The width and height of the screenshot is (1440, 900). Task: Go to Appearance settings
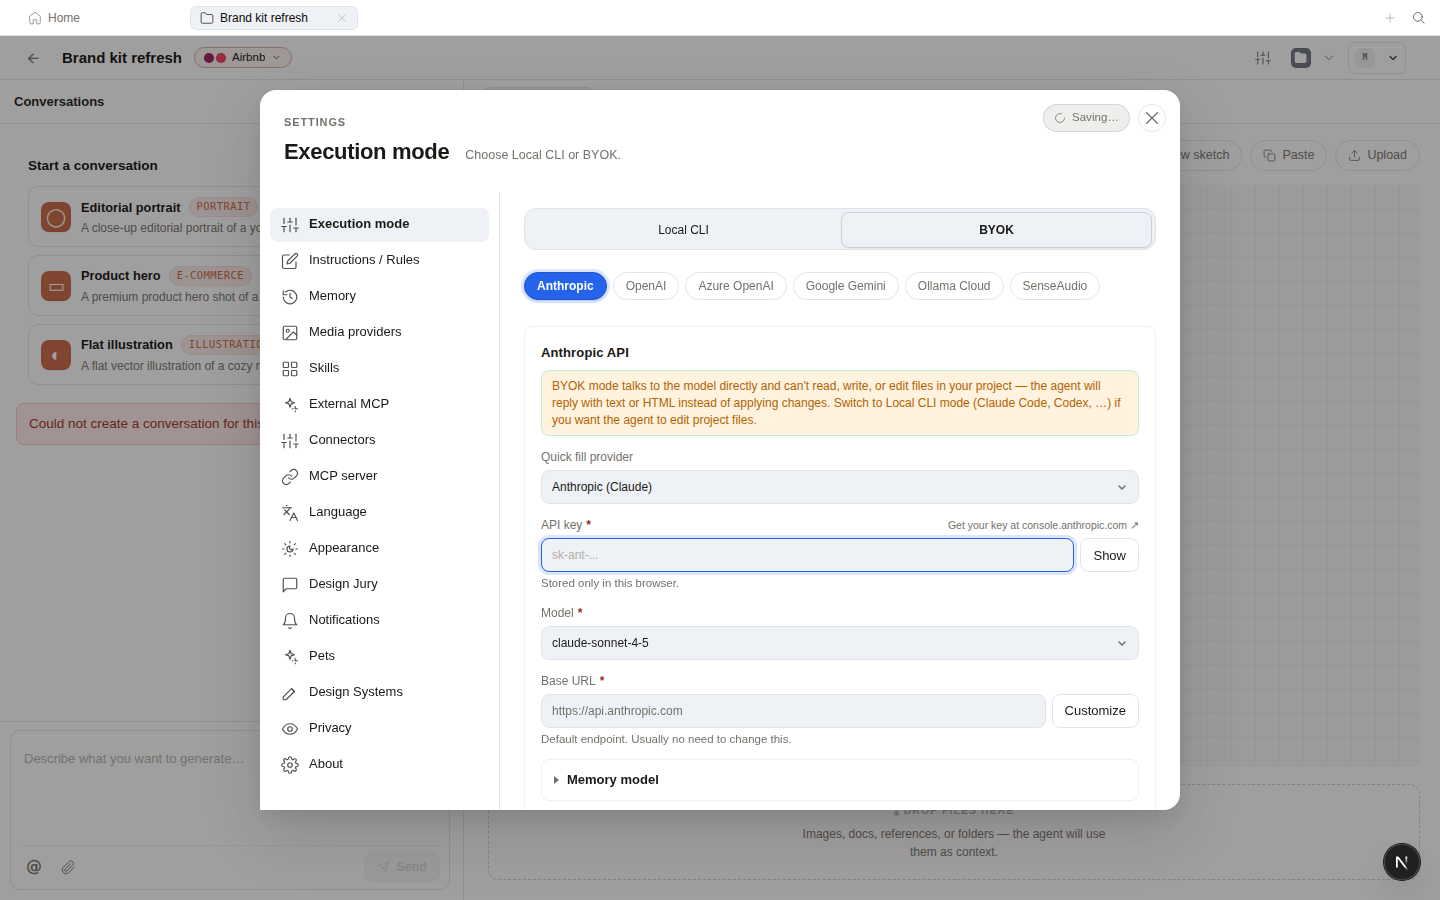tap(379, 548)
